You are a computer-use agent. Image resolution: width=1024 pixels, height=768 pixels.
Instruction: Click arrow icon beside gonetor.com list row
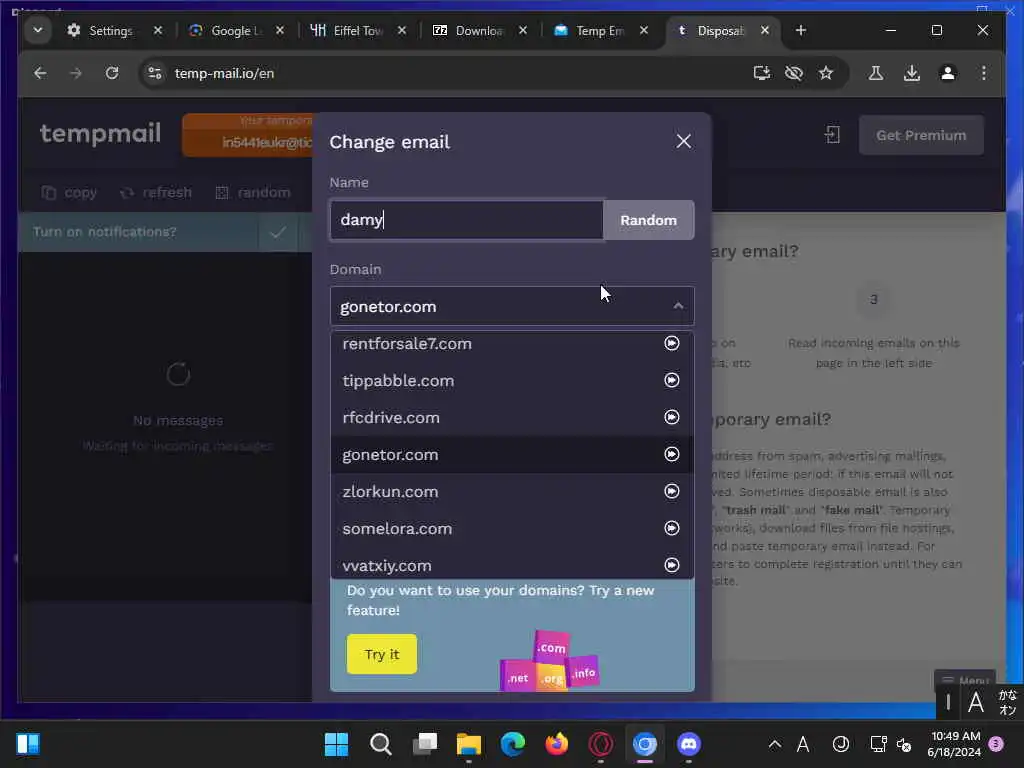[x=671, y=455]
